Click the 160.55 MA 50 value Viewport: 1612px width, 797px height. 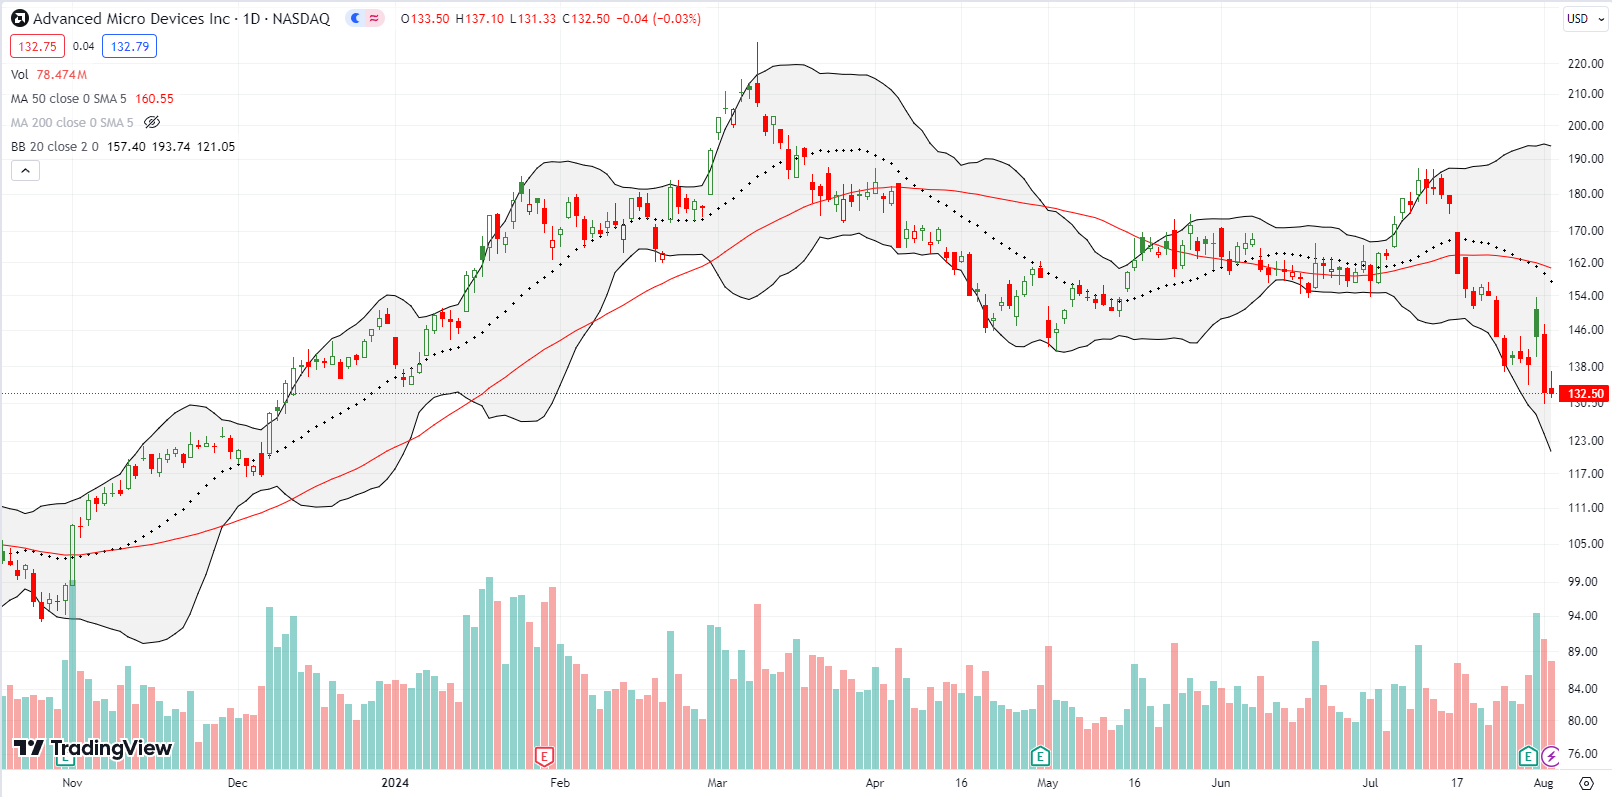tap(155, 99)
